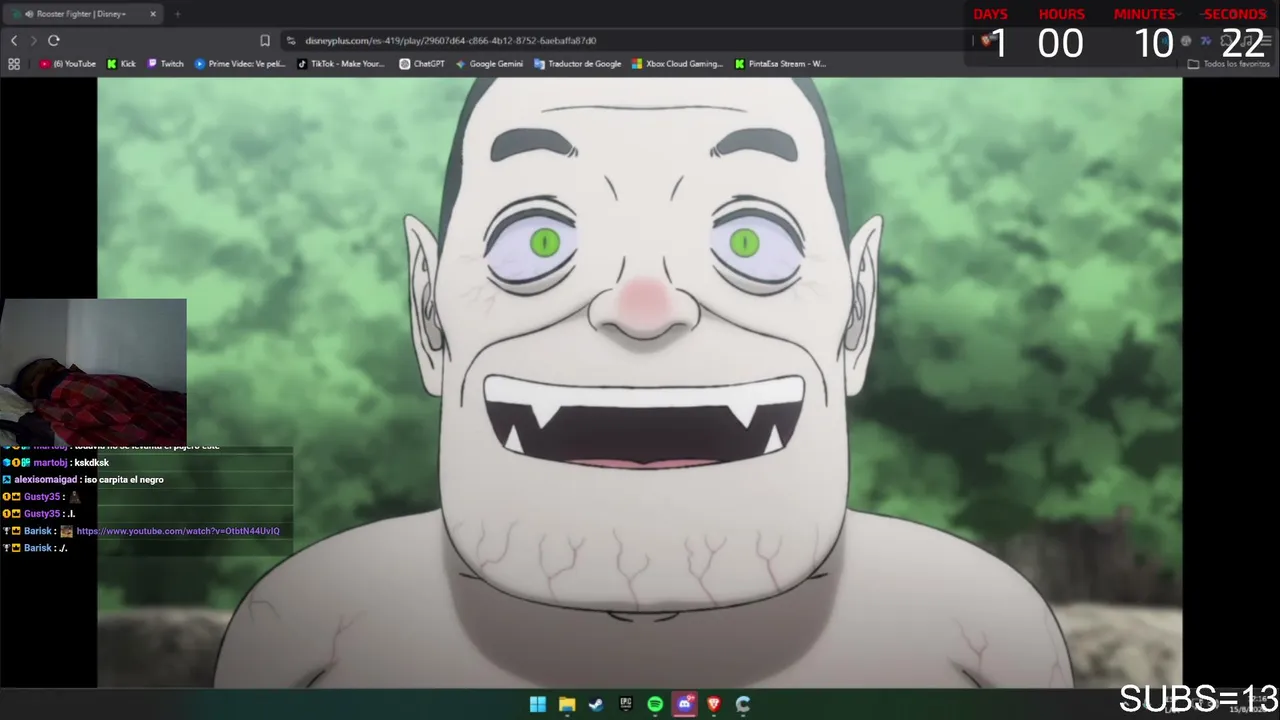Image resolution: width=1280 pixels, height=720 pixels.
Task: Open the Prime Video bookmark
Action: 240,64
